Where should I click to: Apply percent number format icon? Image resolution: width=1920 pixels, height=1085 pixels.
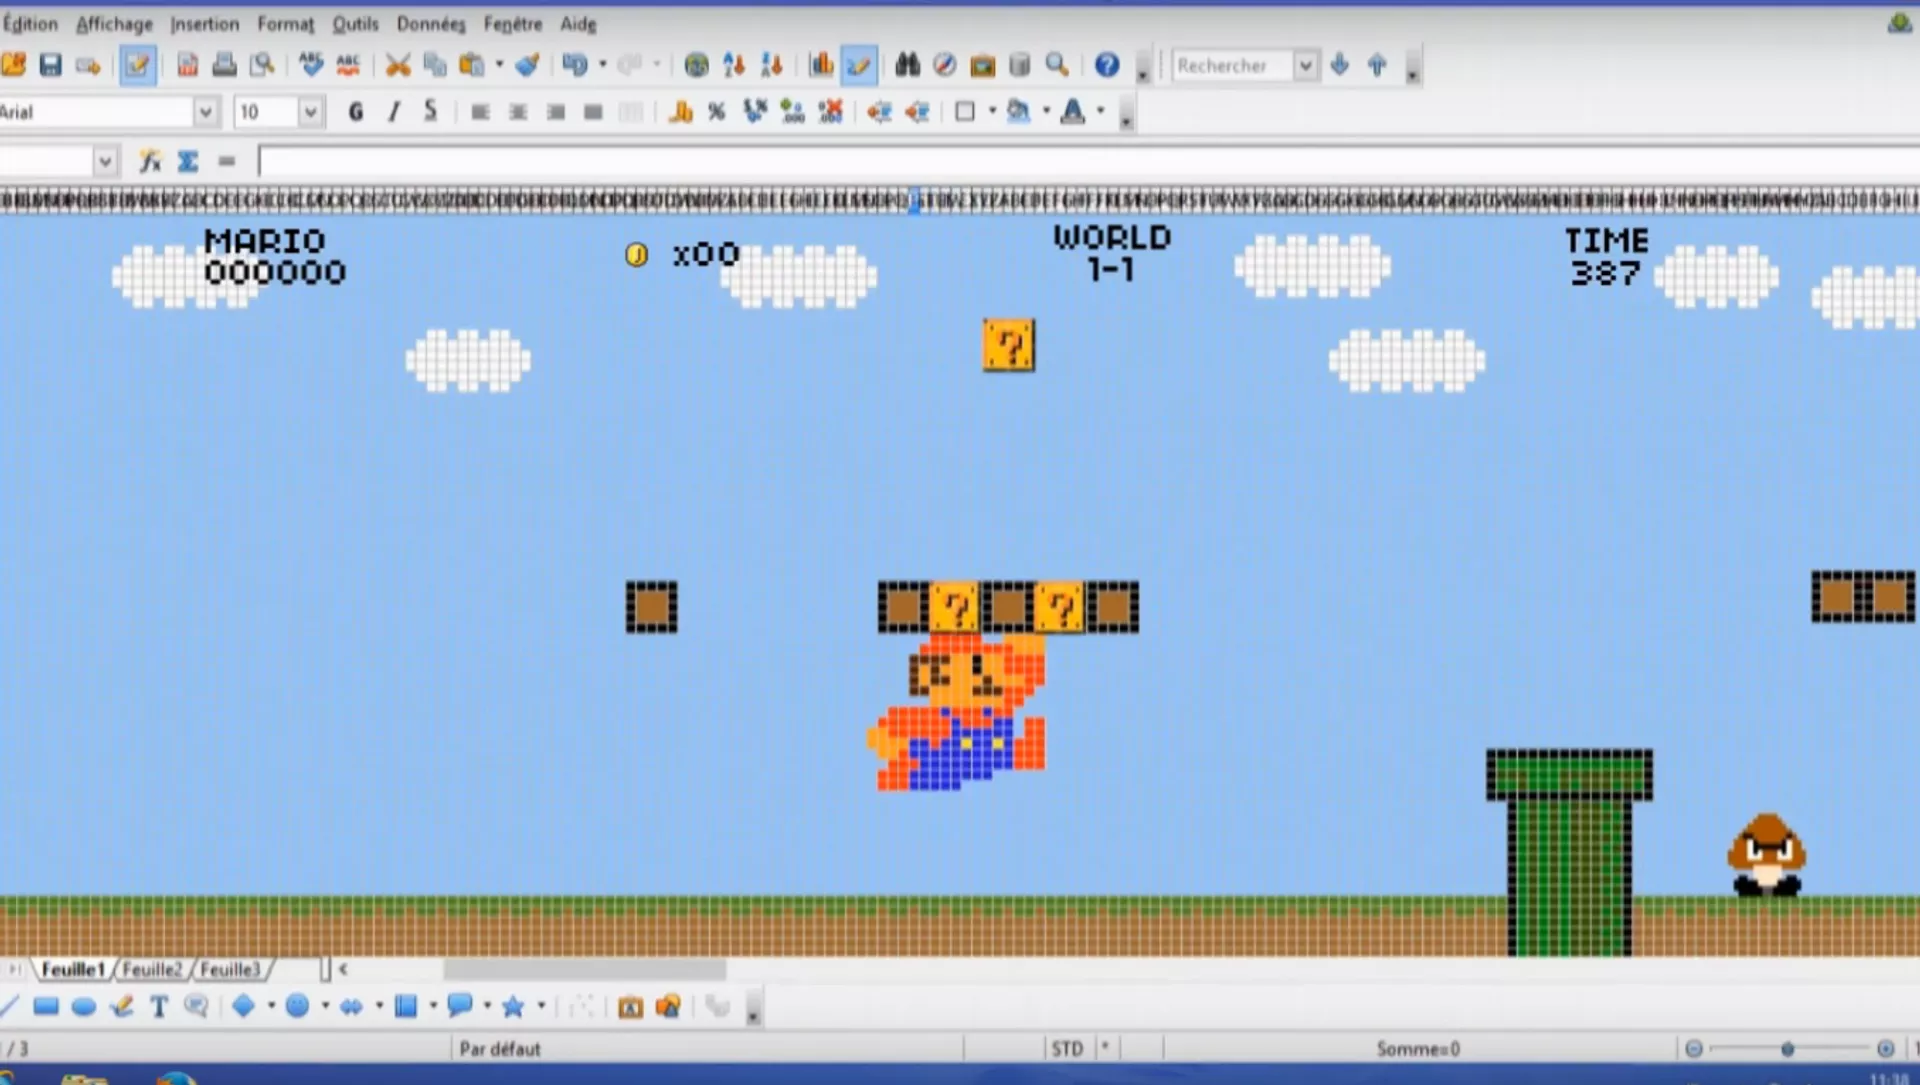717,112
